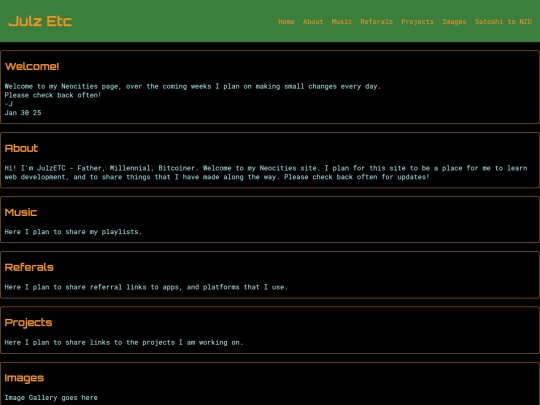The image size is (540, 405).
Task: Click the Images section heading
Action: coord(24,378)
